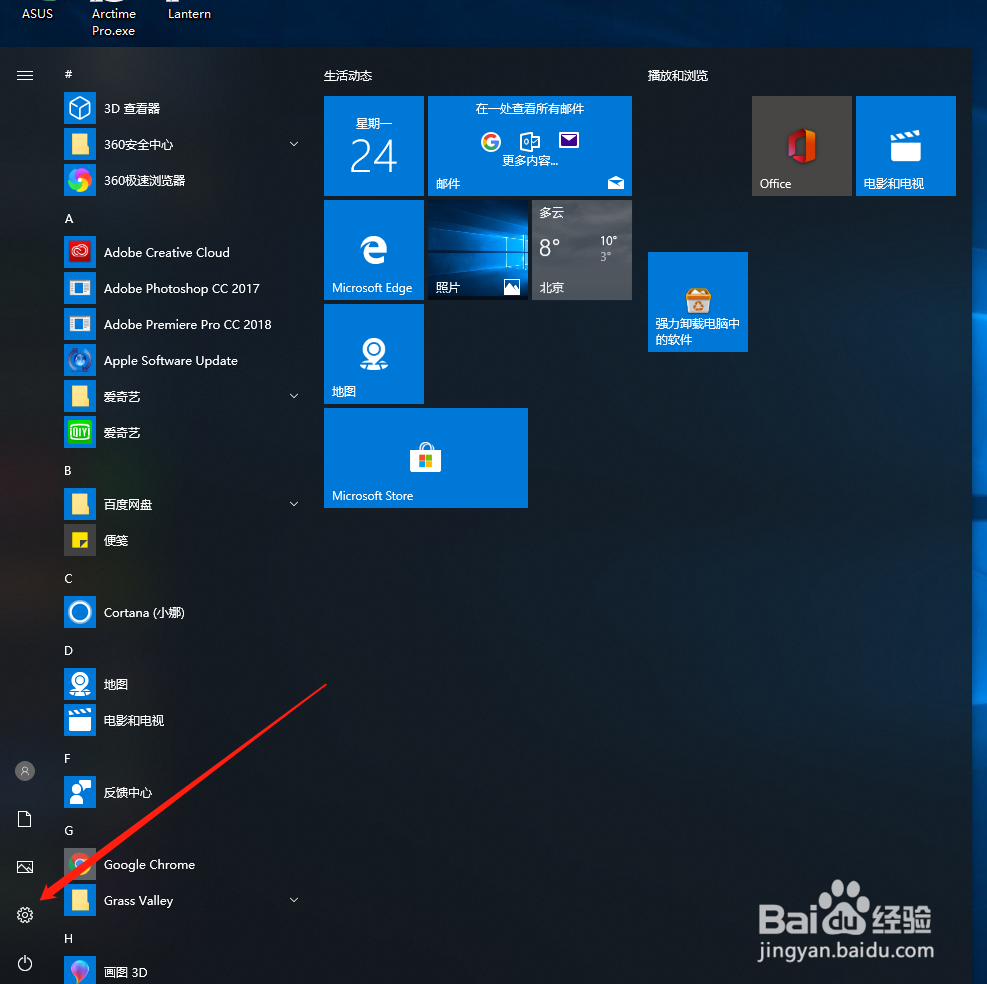Open 地图 in the app list
Image resolution: width=987 pixels, height=984 pixels.
(181, 684)
